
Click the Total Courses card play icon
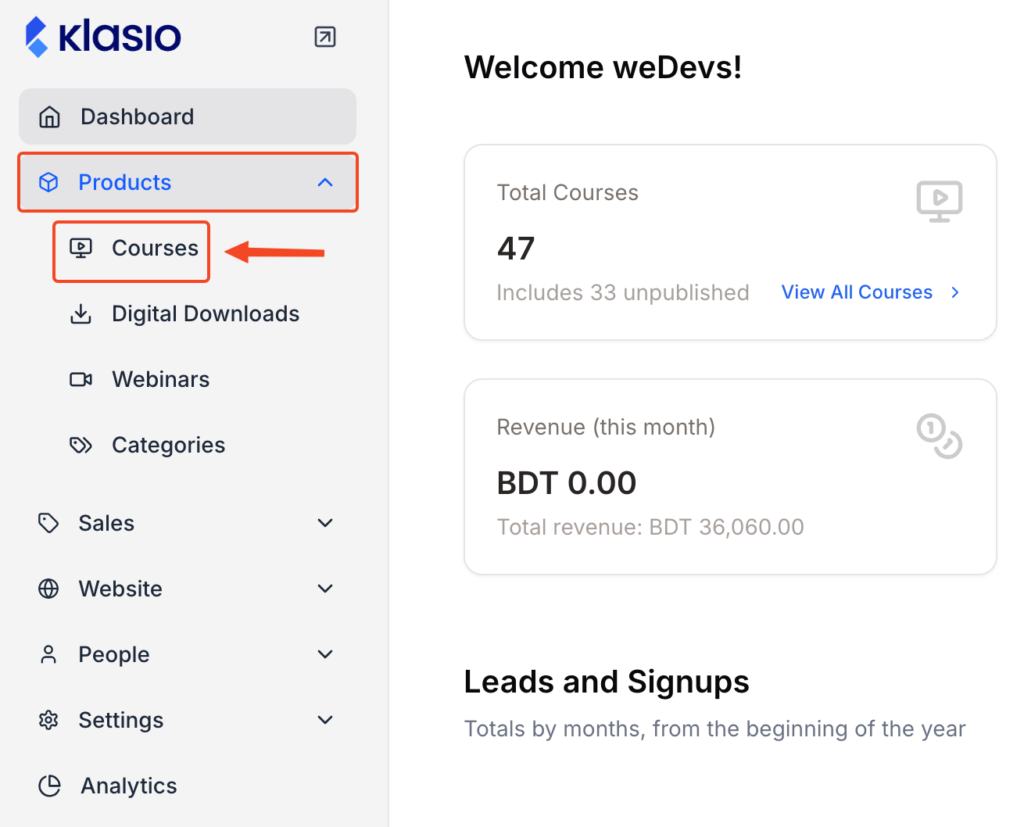(x=939, y=201)
